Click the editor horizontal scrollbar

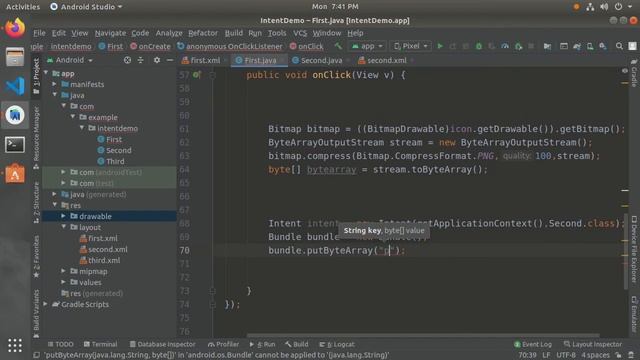coord(424,336)
